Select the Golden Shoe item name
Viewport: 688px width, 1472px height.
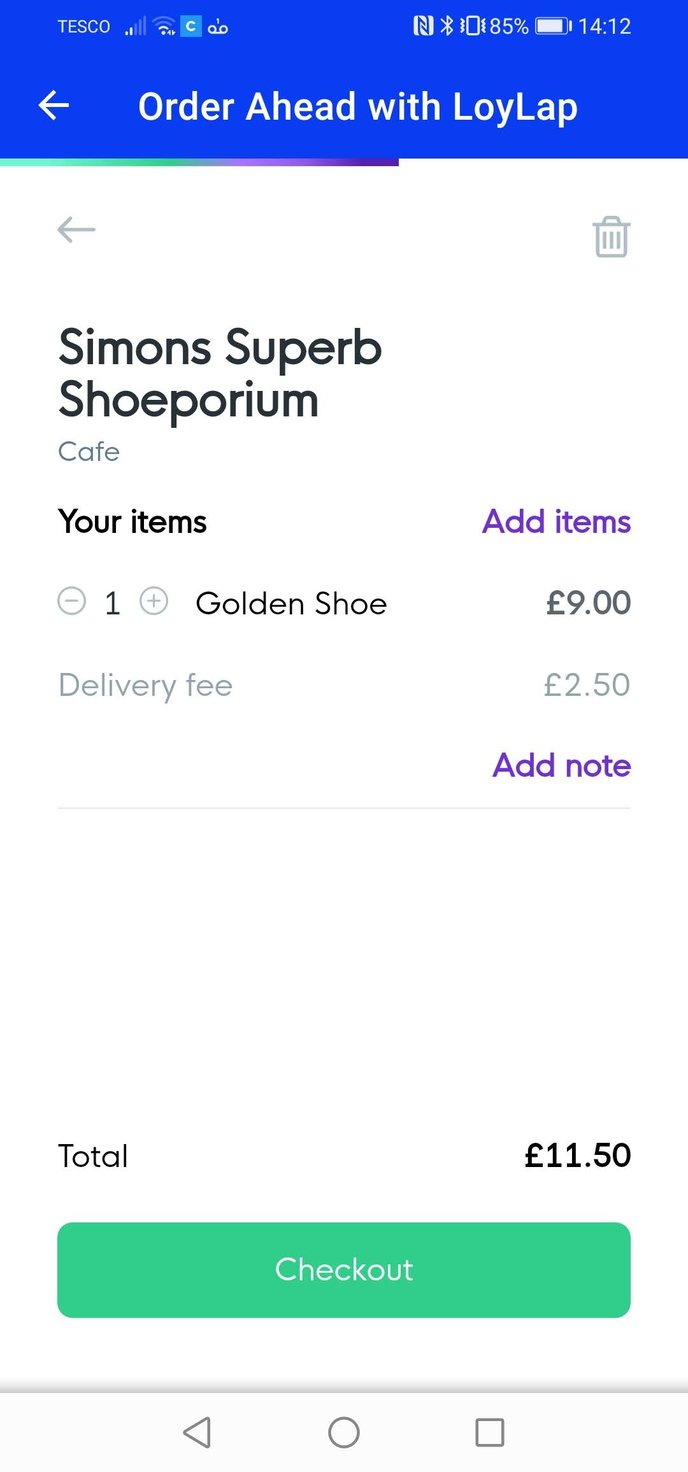click(291, 603)
